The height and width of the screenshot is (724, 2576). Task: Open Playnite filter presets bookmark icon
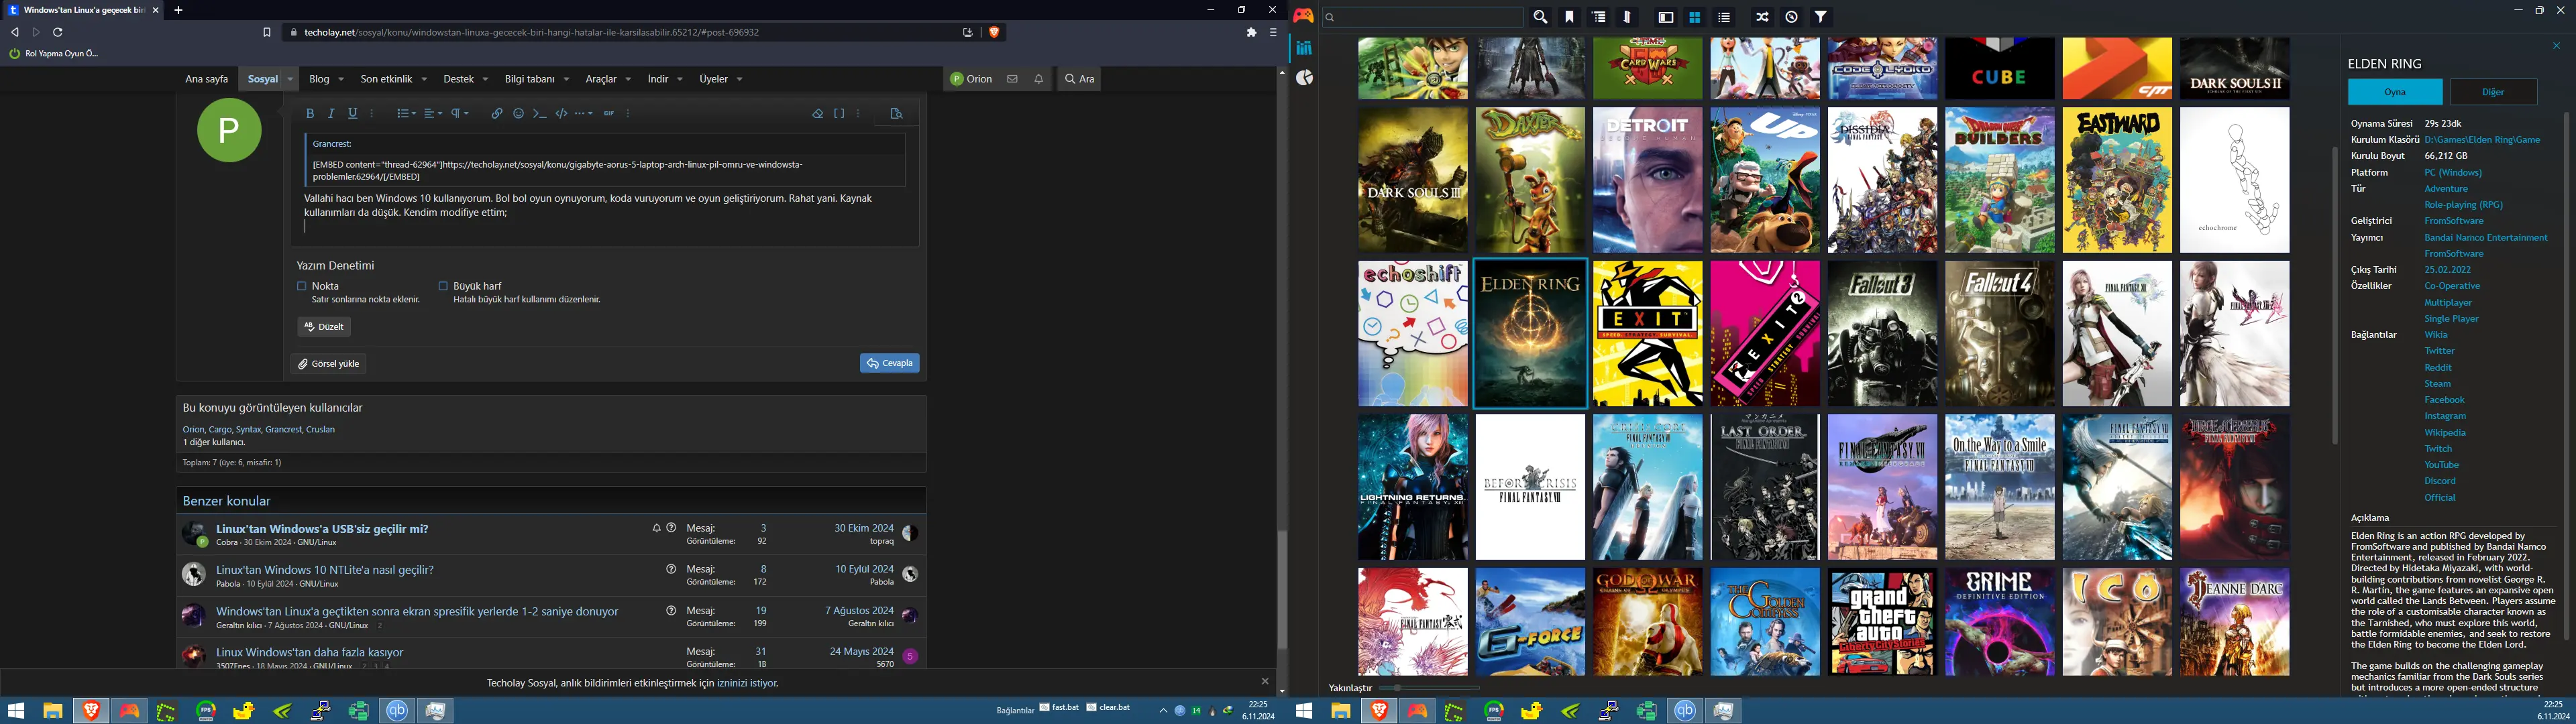(1569, 17)
